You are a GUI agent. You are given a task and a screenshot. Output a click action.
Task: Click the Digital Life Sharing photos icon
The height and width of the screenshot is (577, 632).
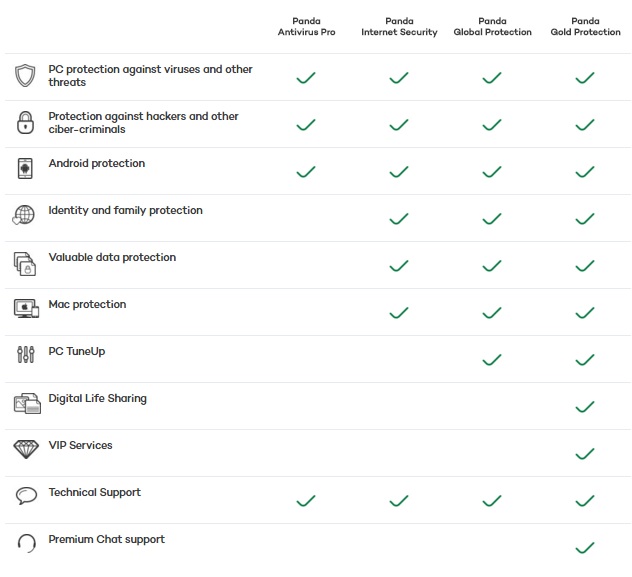pos(26,403)
